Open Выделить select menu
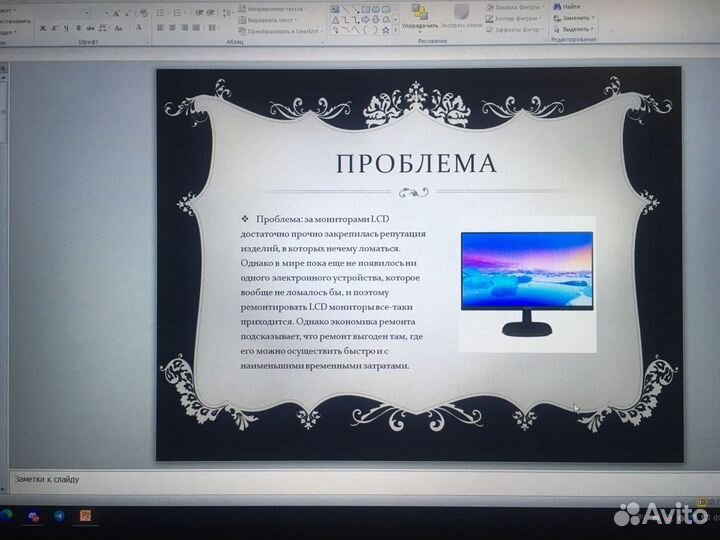The image size is (720, 540). 574,29
